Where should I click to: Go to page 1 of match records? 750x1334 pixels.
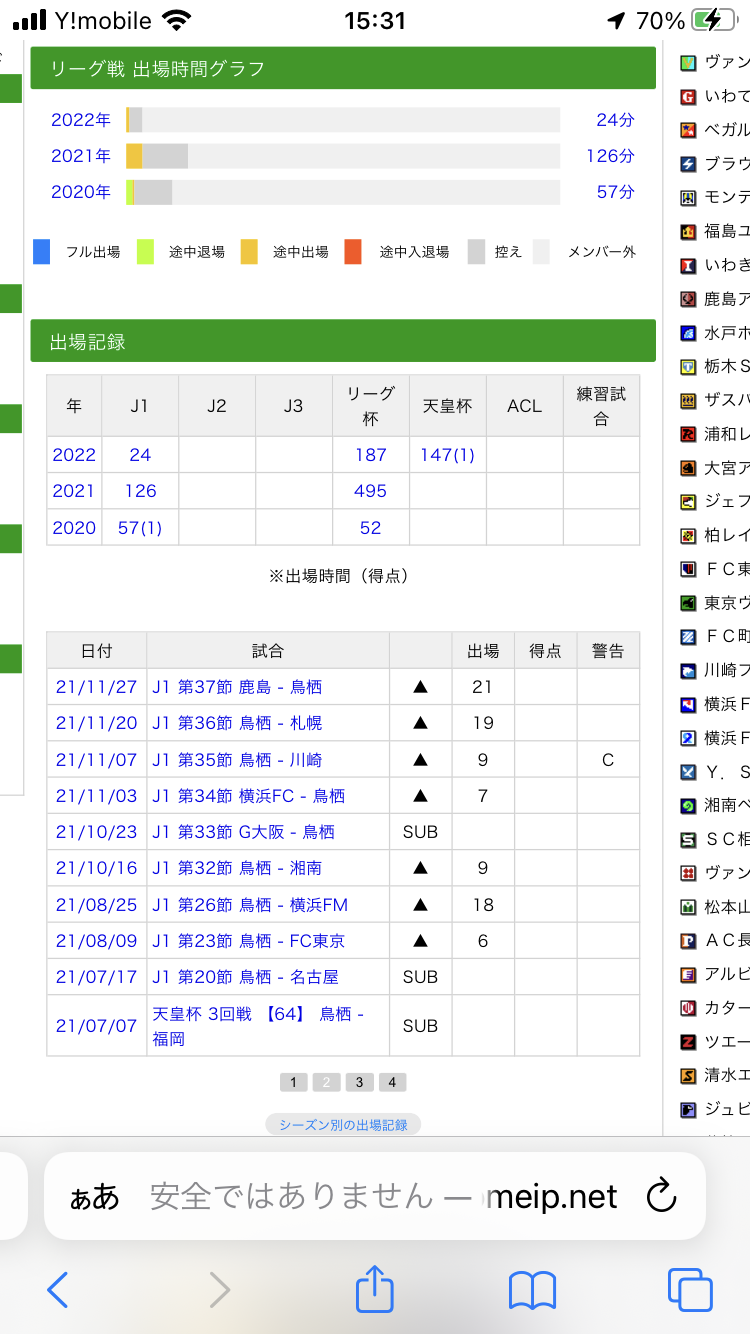(293, 1082)
